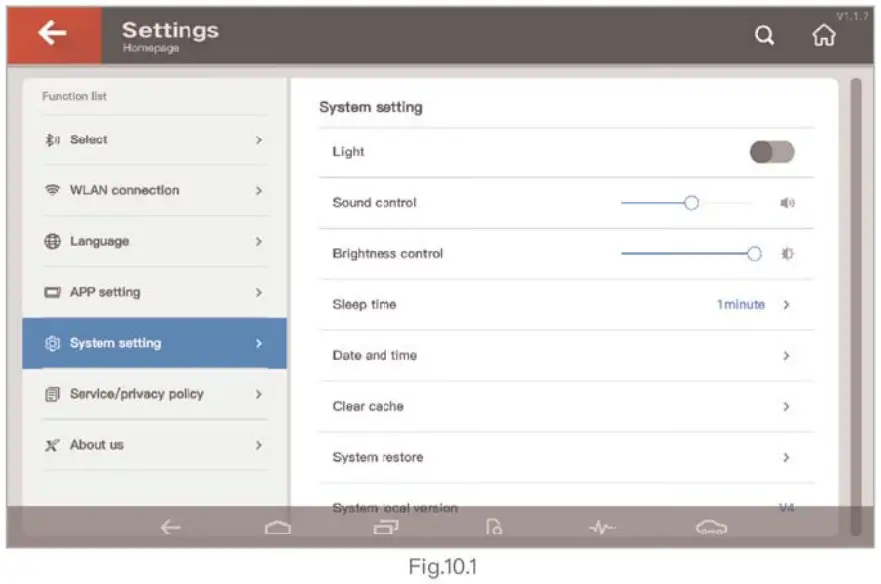Expand the Service/privacy policy chevron
Image resolution: width=881 pixels, height=584 pixels.
pyautogui.click(x=258, y=394)
